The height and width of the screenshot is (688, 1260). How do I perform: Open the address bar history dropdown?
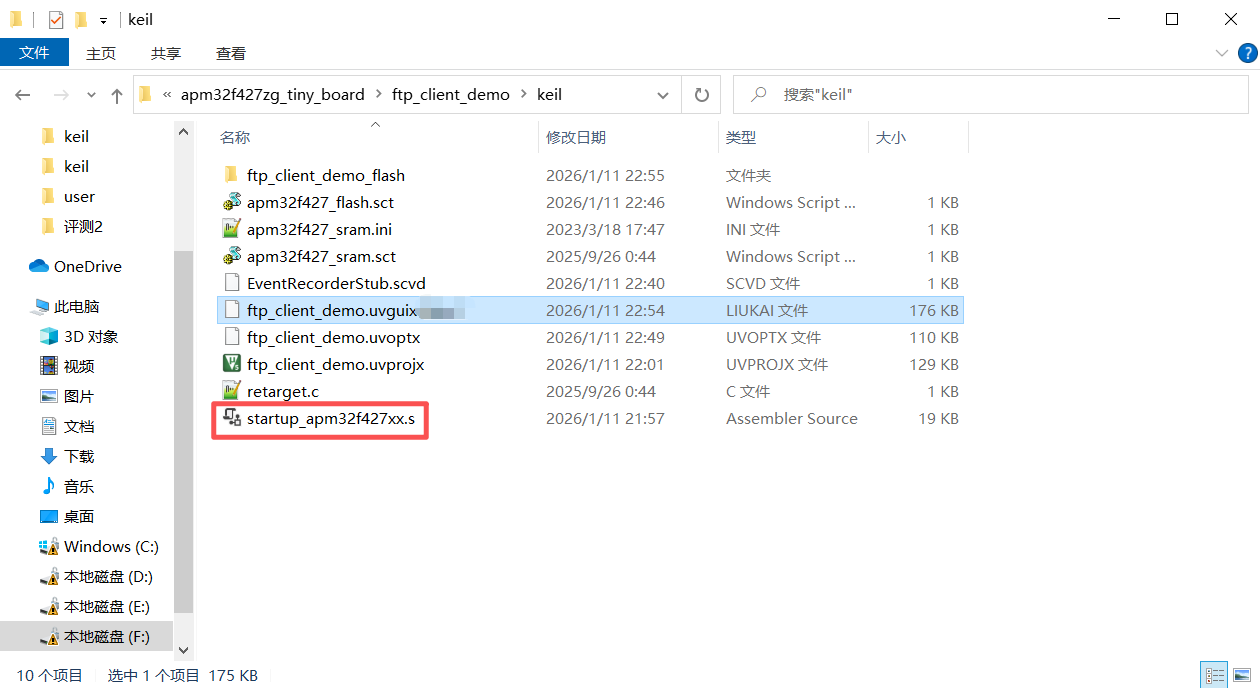(x=662, y=95)
